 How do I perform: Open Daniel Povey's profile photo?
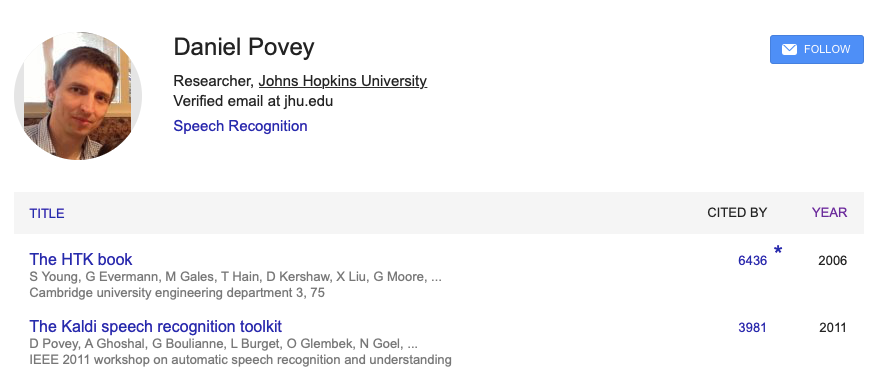point(78,96)
